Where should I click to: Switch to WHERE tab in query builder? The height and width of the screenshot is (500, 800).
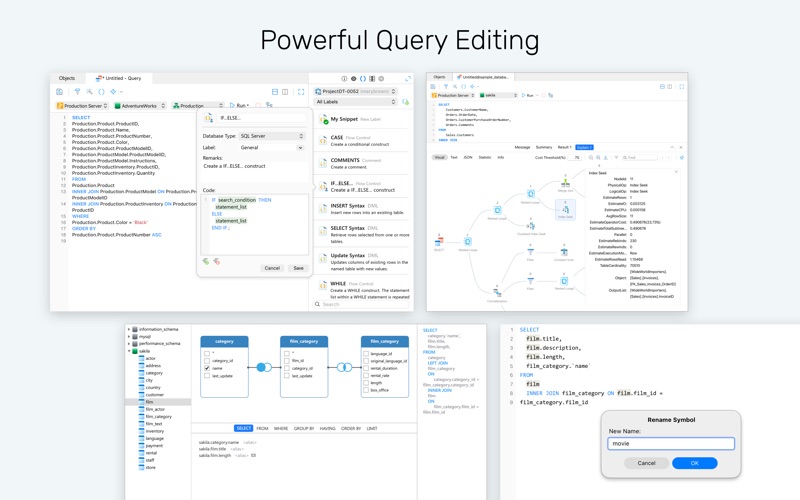[281, 429]
